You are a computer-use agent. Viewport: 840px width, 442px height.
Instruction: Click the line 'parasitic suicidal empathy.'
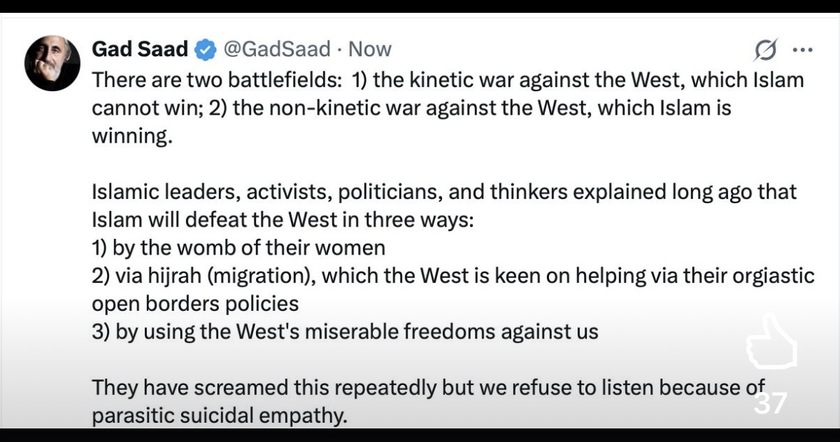[x=220, y=414]
